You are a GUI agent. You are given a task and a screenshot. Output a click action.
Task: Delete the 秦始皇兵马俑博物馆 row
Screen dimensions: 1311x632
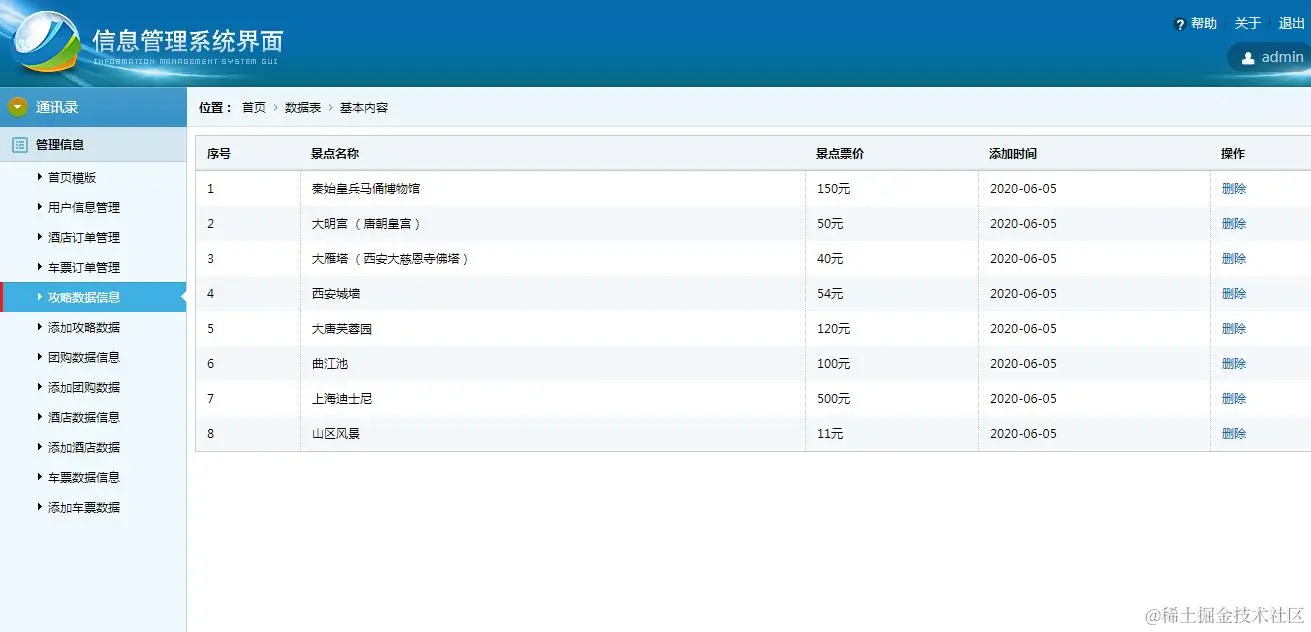click(x=1234, y=188)
